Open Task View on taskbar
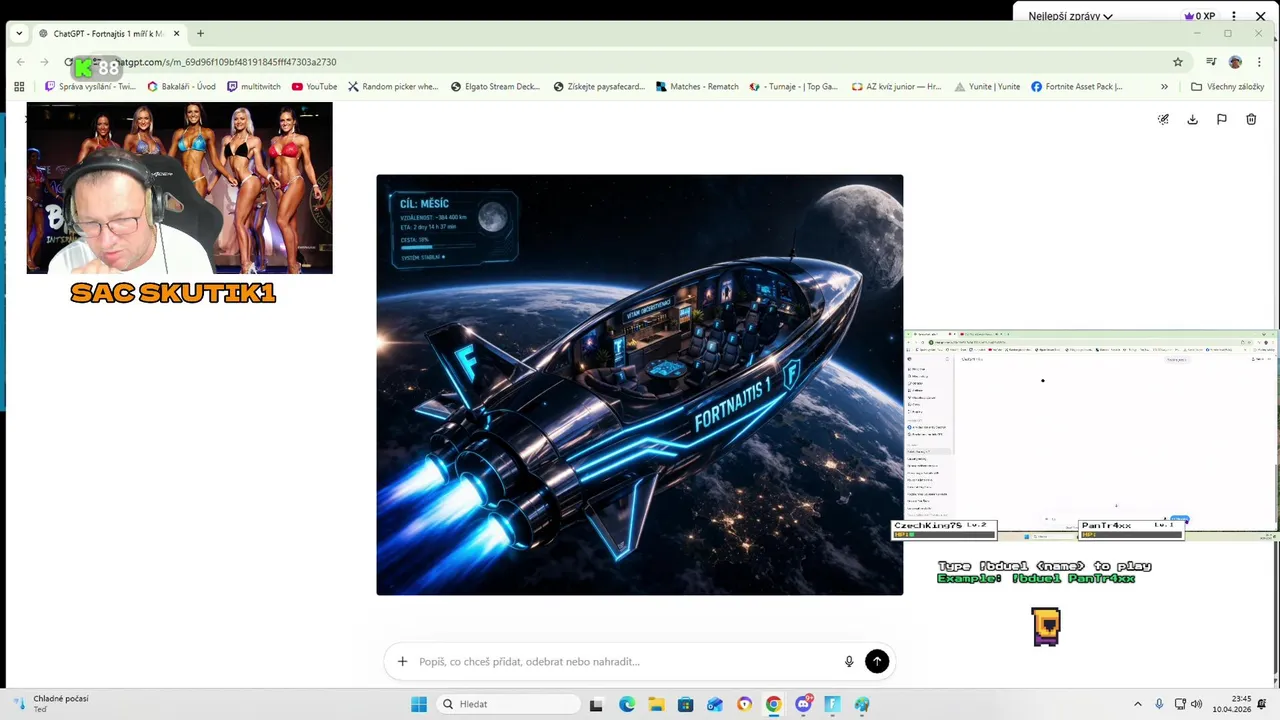This screenshot has height=720, width=1280. coord(596,704)
